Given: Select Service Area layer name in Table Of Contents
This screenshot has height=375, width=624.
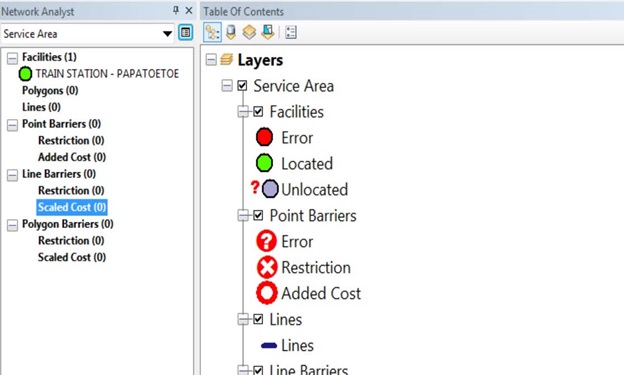Looking at the screenshot, I should (x=294, y=86).
